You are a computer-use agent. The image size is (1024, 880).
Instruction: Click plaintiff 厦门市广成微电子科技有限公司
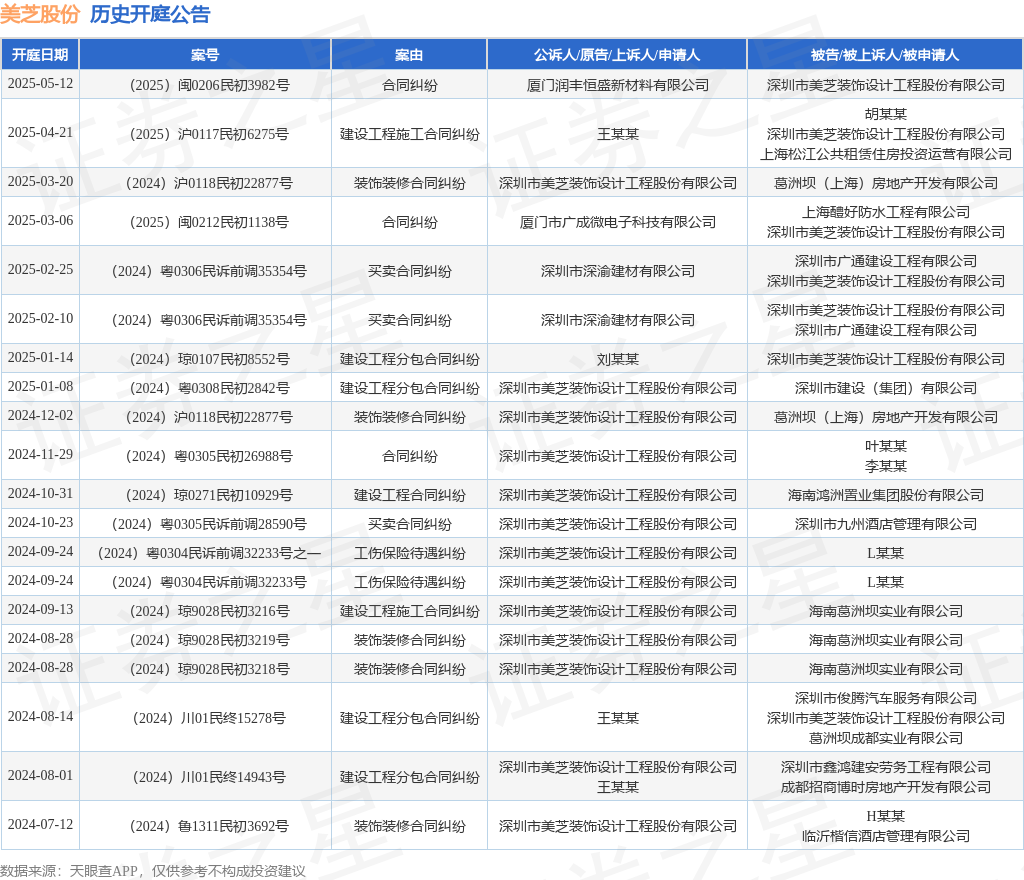tap(617, 222)
